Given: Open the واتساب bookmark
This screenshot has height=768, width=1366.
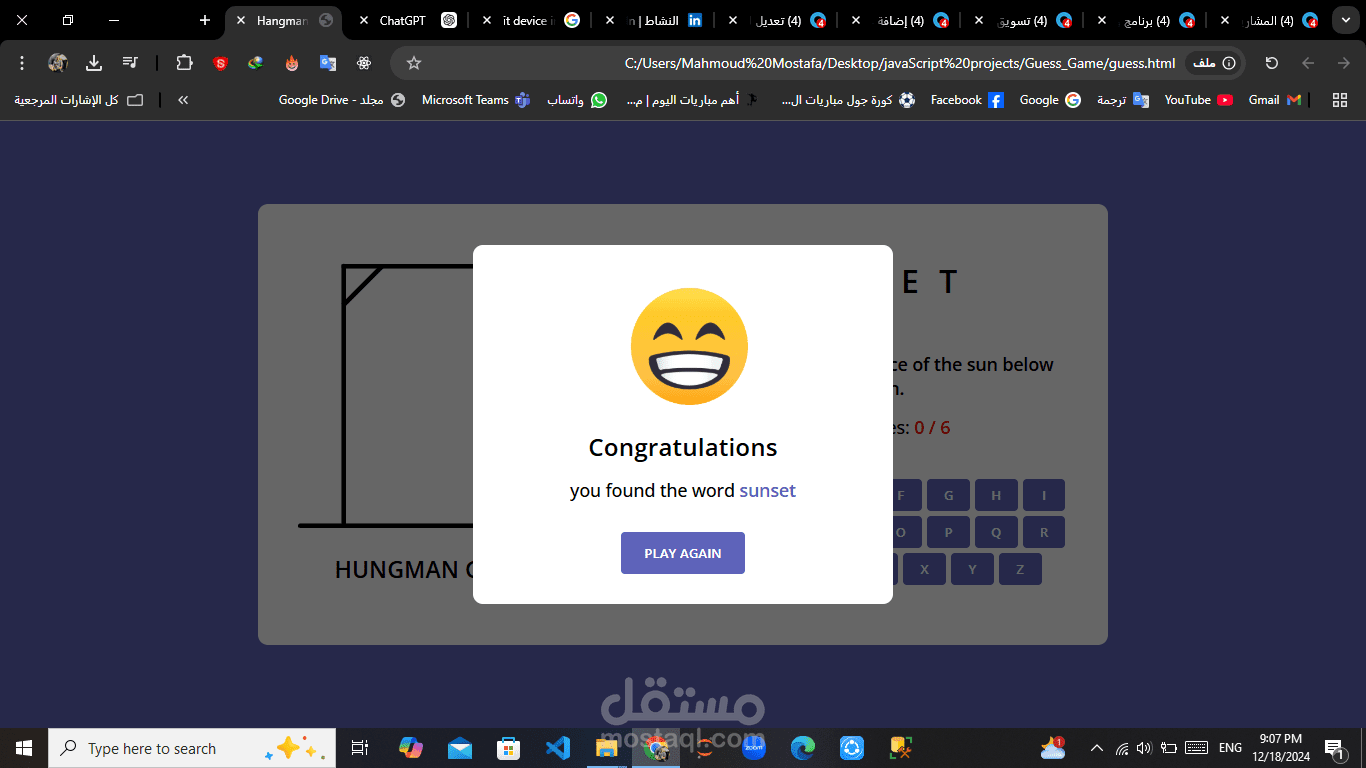Looking at the screenshot, I should point(577,100).
